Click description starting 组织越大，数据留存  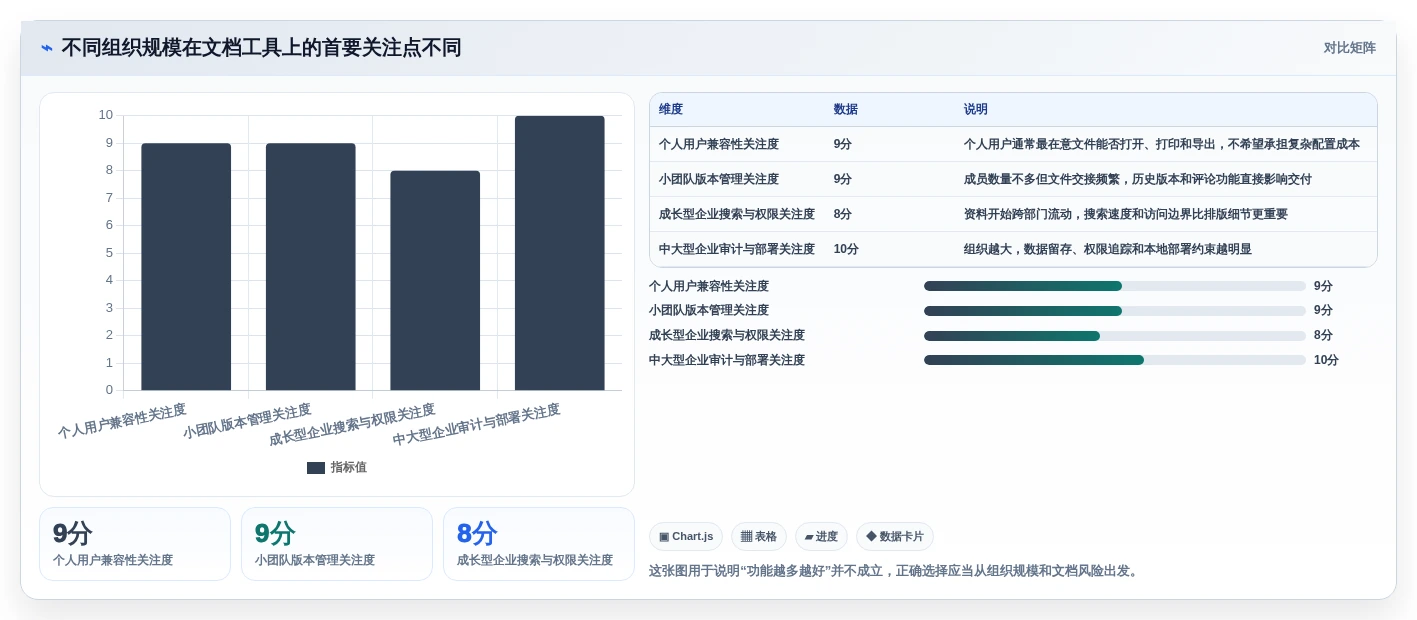1108,249
